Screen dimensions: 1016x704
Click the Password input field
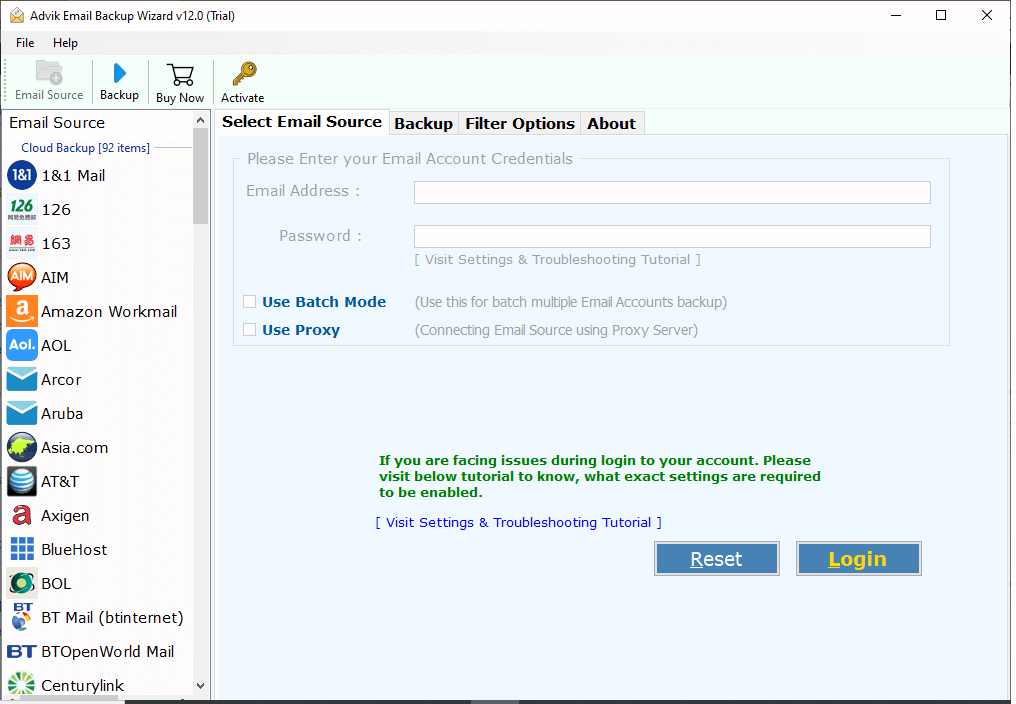coord(672,237)
